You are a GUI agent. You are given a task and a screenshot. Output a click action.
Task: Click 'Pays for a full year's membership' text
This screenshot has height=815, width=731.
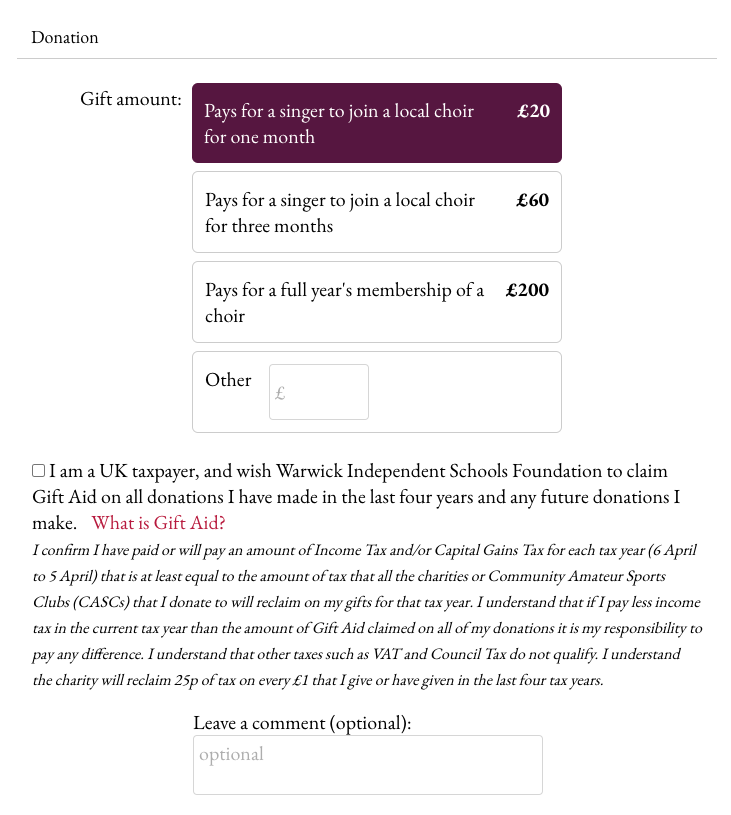[x=344, y=290]
